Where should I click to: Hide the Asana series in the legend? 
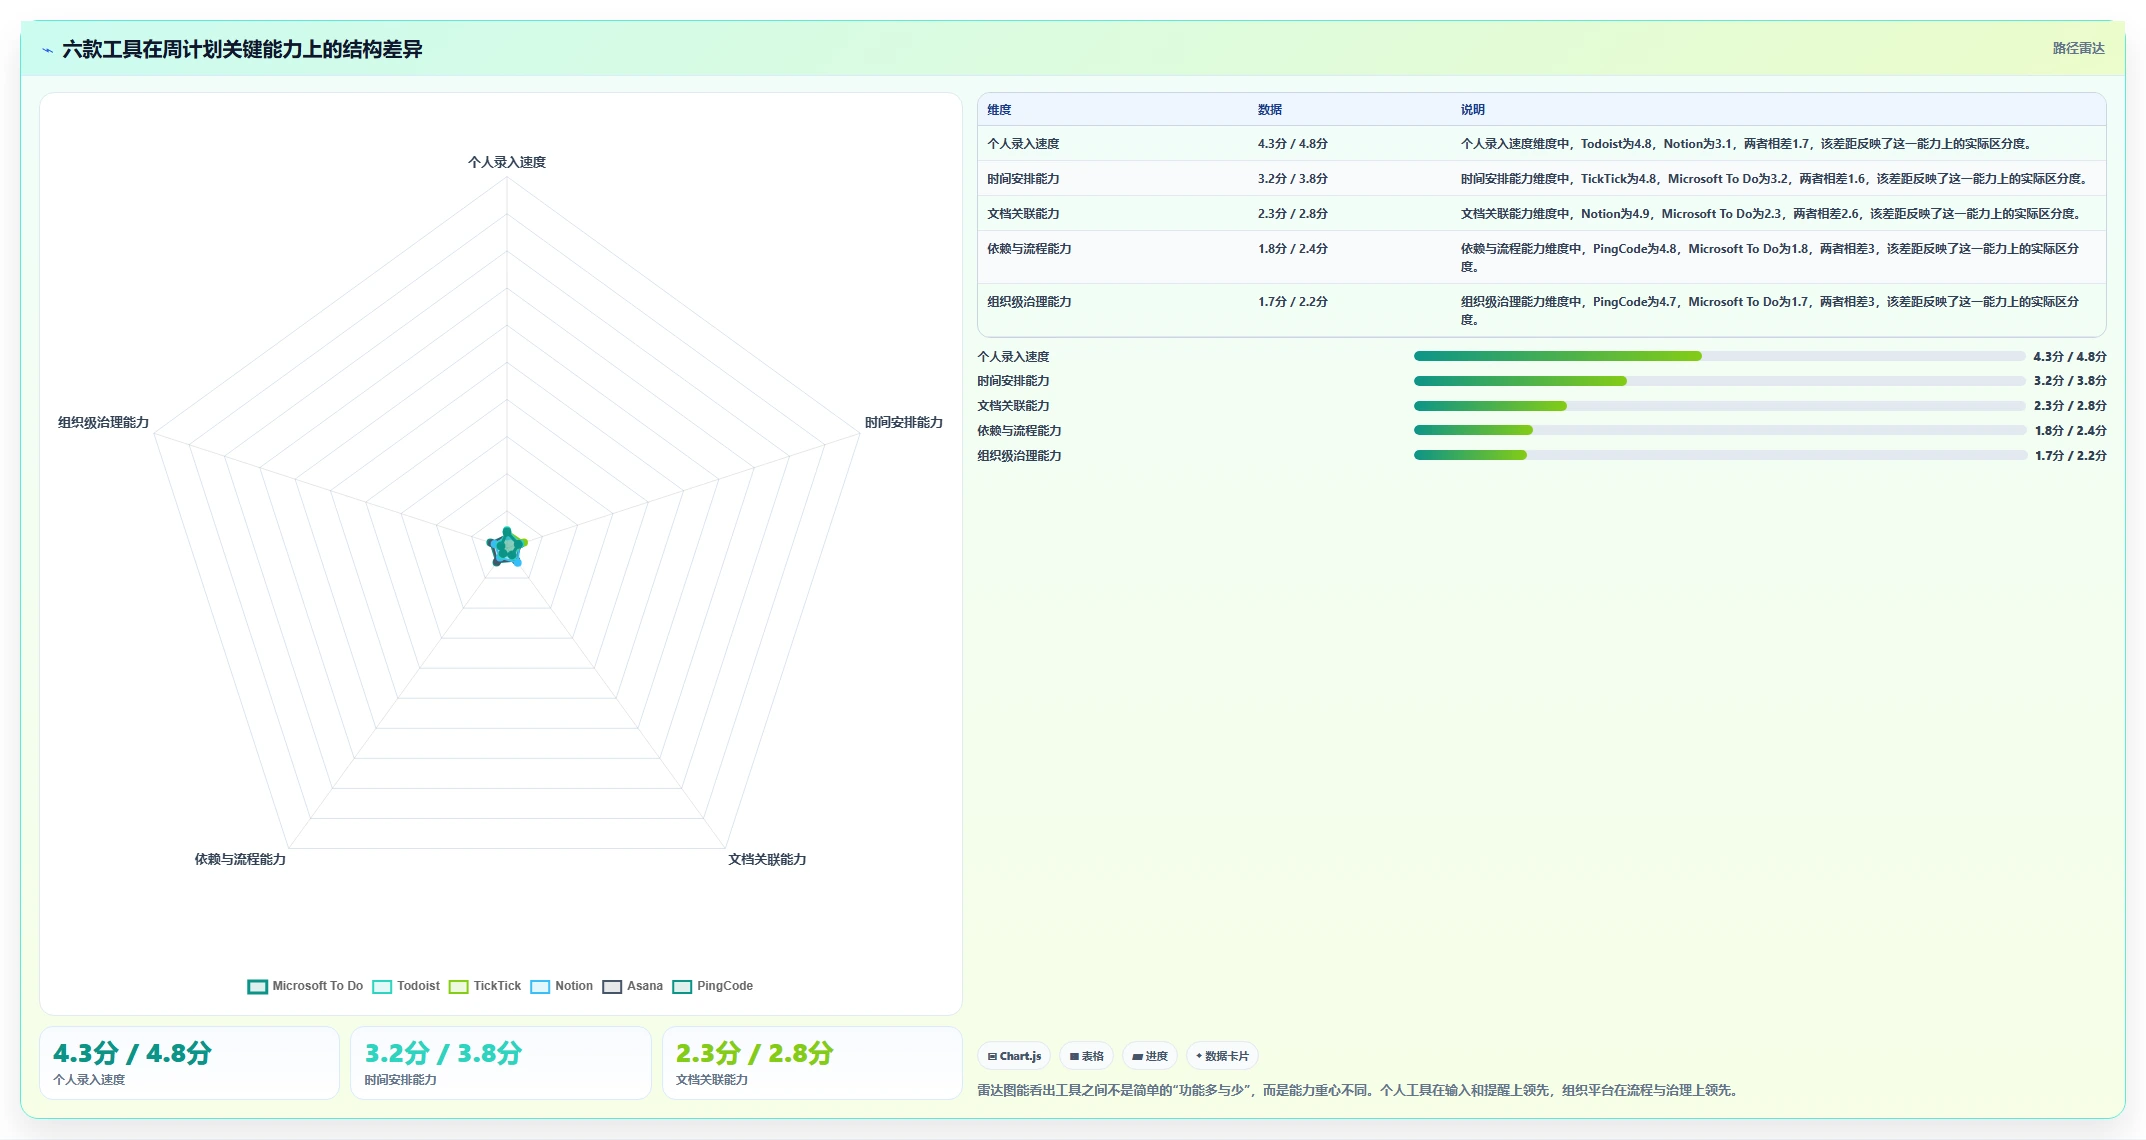[x=632, y=986]
